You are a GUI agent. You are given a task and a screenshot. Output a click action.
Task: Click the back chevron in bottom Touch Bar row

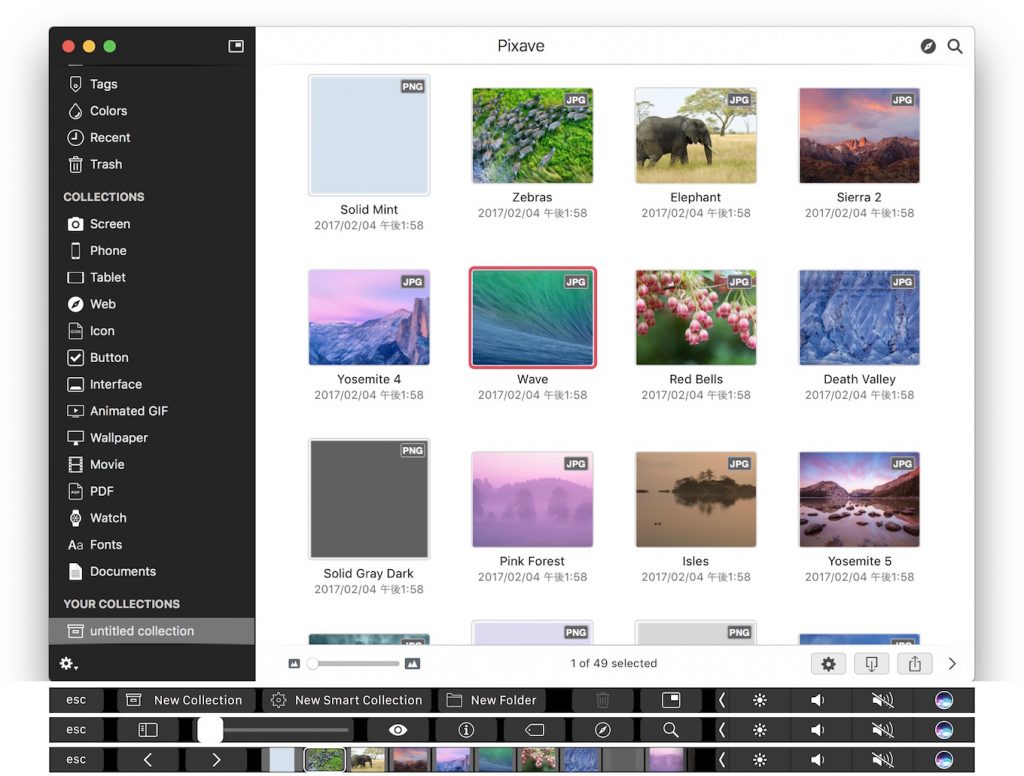click(147, 758)
